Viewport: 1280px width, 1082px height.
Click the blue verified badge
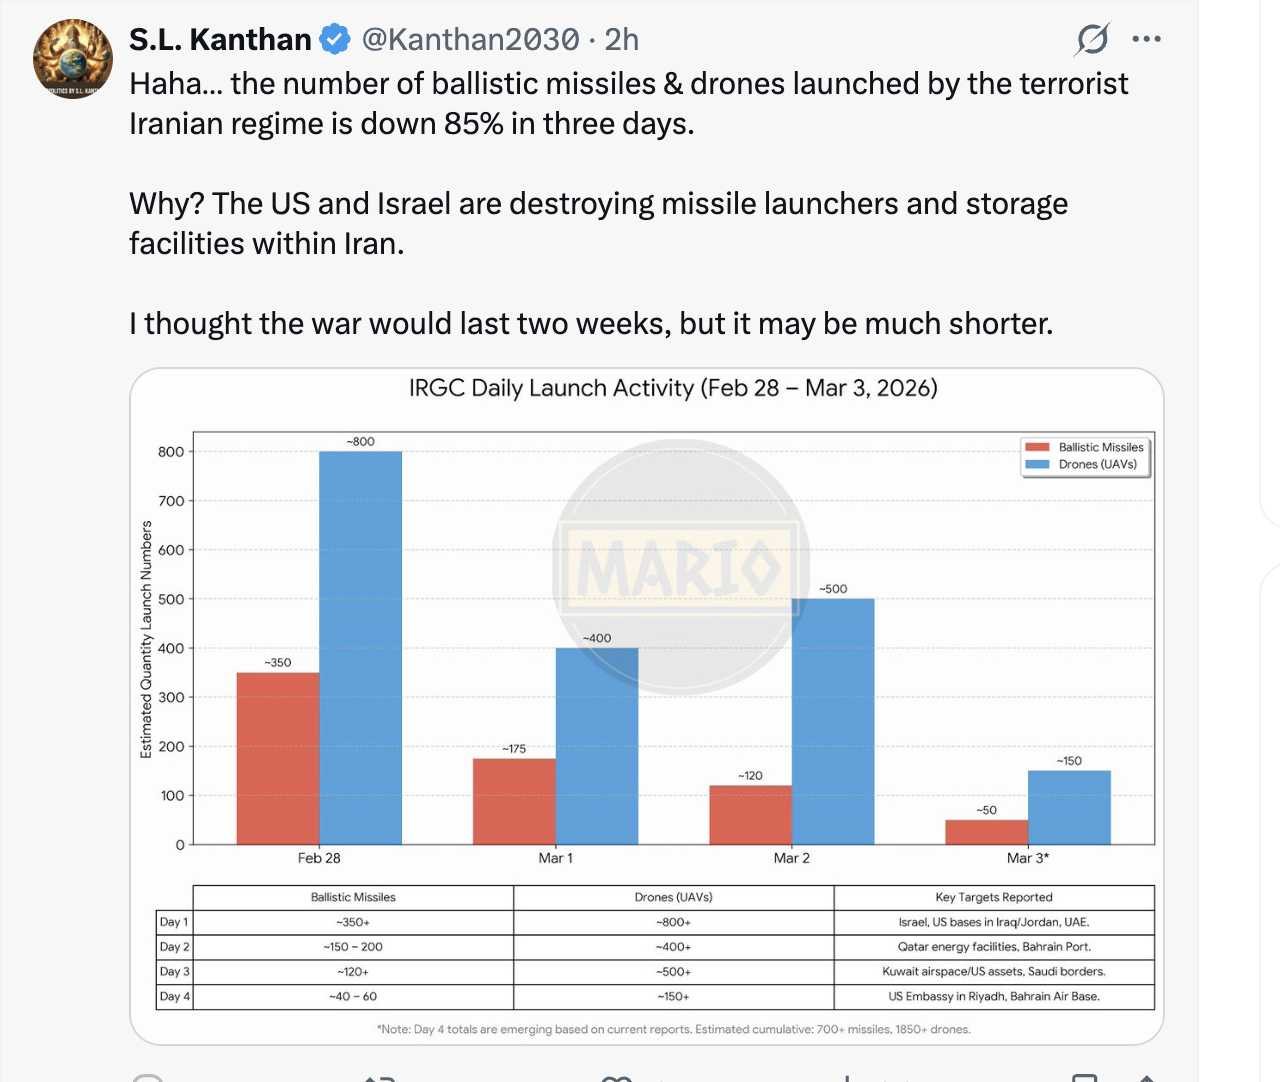pyautogui.click(x=335, y=40)
